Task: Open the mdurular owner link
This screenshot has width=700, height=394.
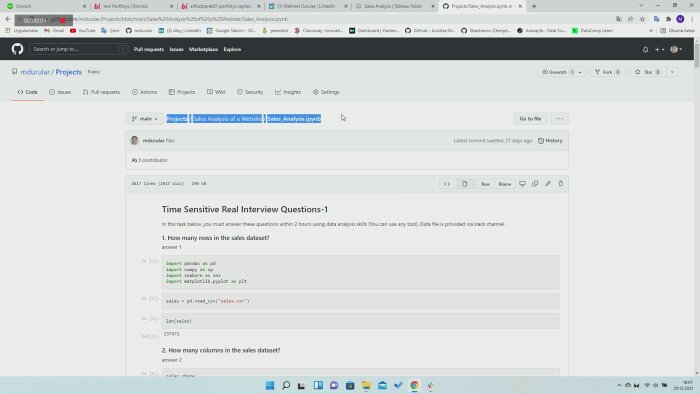Action: (35, 72)
